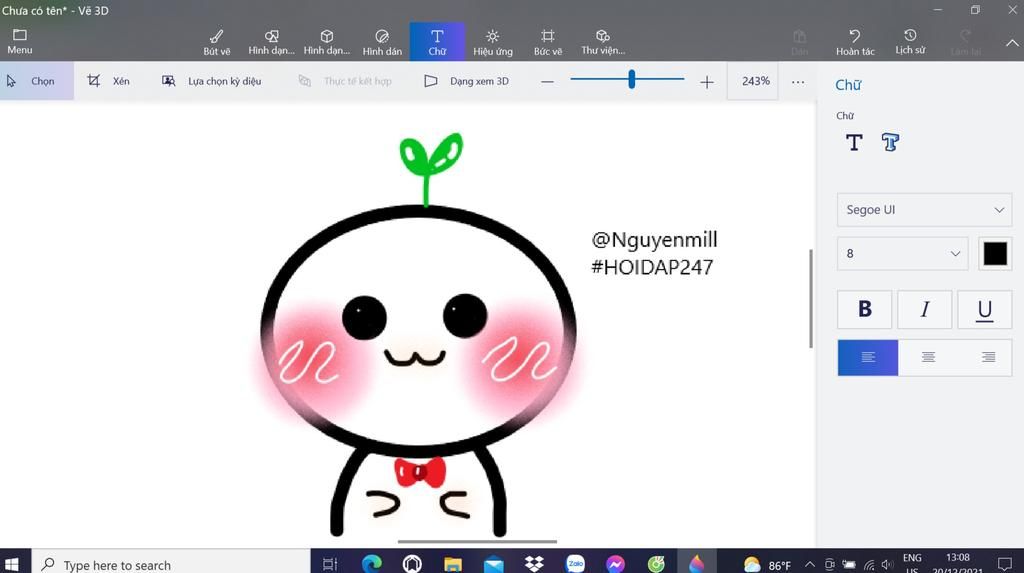
Task: Activate the Xén crop tool
Action: 108,81
